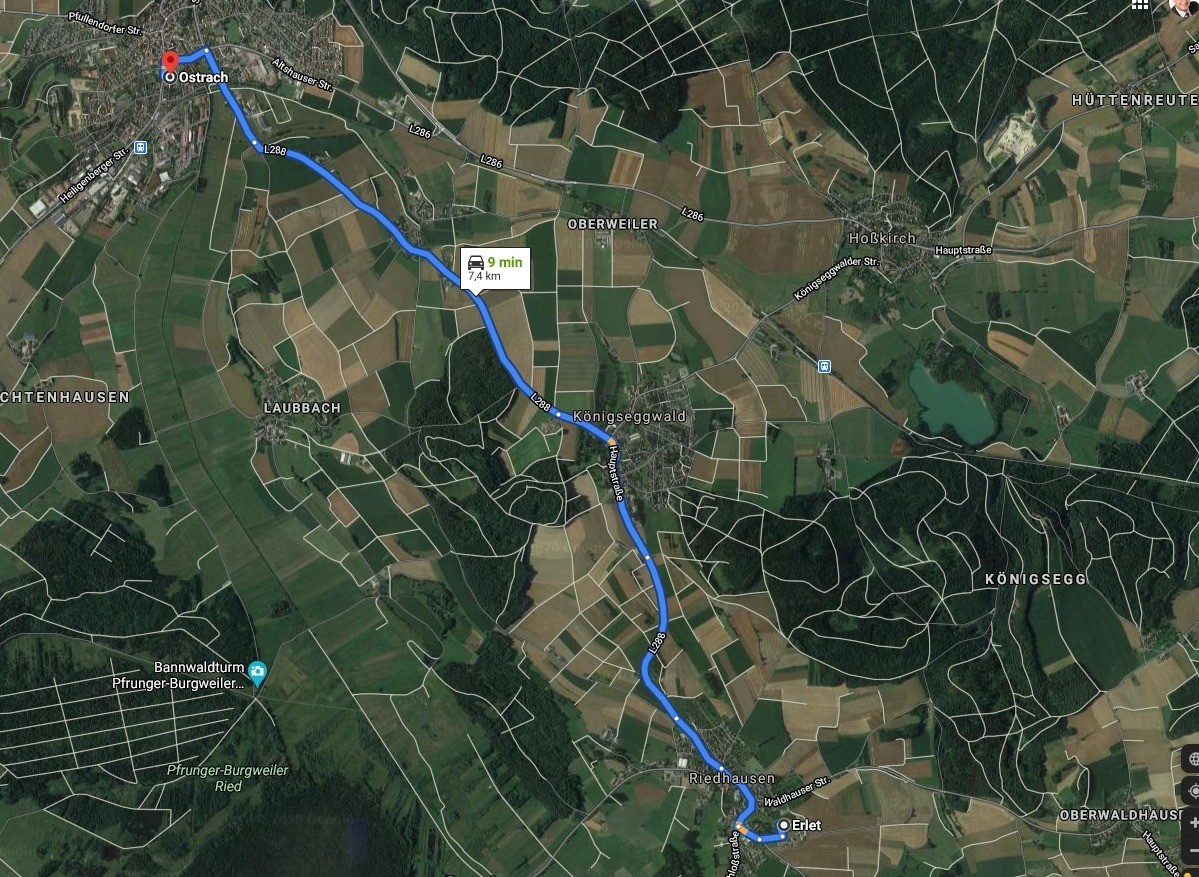Select the Pfrunger-Burgweiler Ried nature label
The width and height of the screenshot is (1199, 877).
(228, 778)
